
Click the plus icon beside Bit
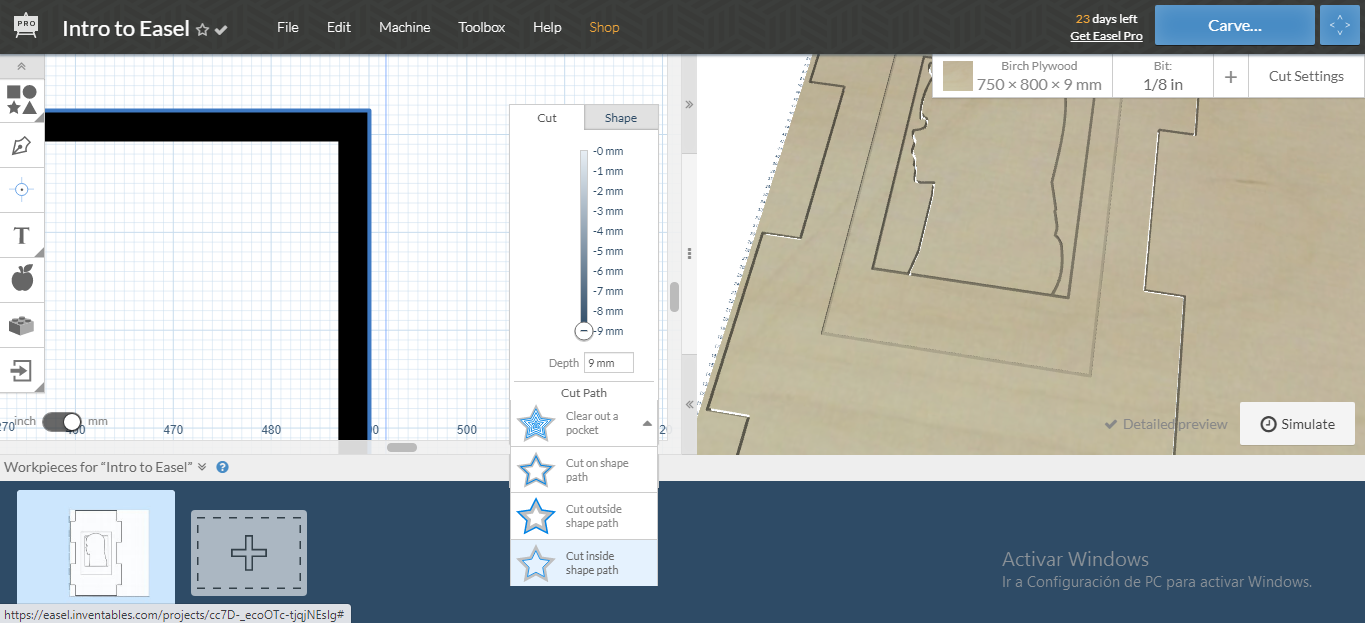(1231, 77)
